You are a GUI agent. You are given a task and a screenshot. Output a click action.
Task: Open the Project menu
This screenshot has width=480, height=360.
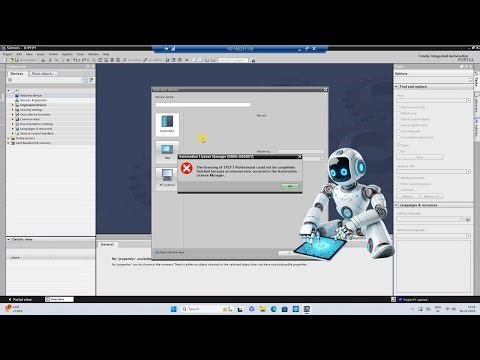[x=7, y=54]
